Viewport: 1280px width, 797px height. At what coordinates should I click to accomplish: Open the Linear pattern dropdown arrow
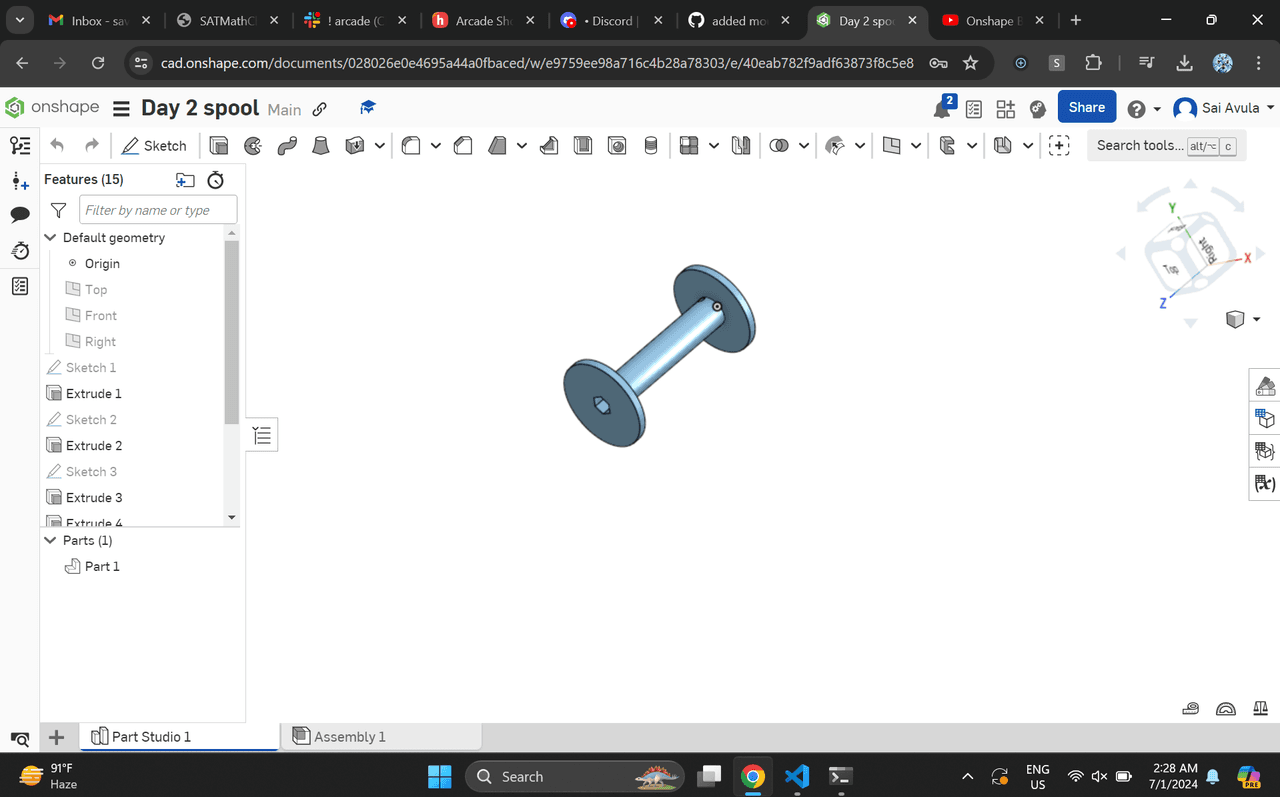714,146
